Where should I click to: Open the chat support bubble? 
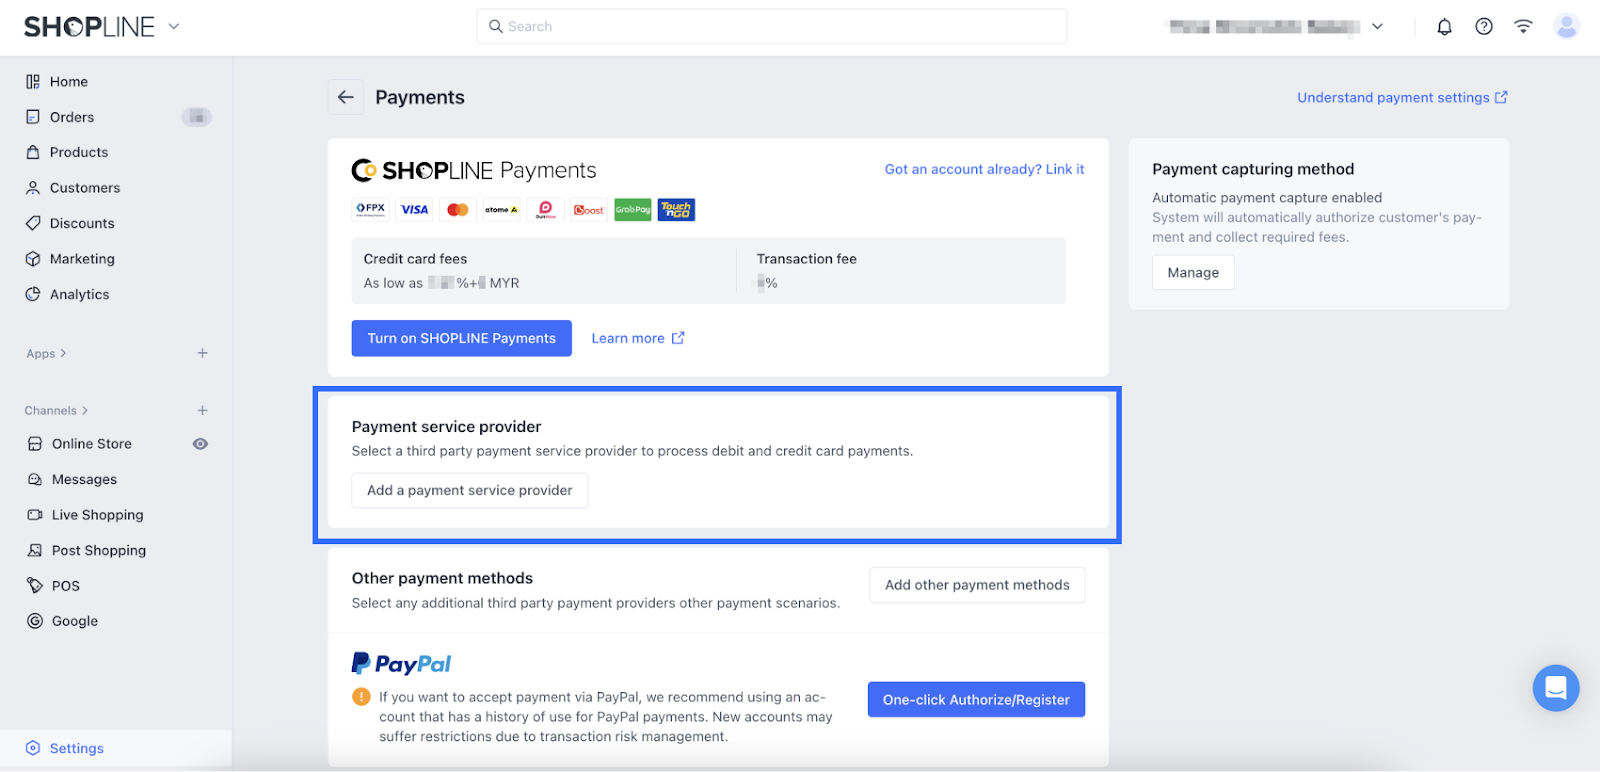[1556, 688]
